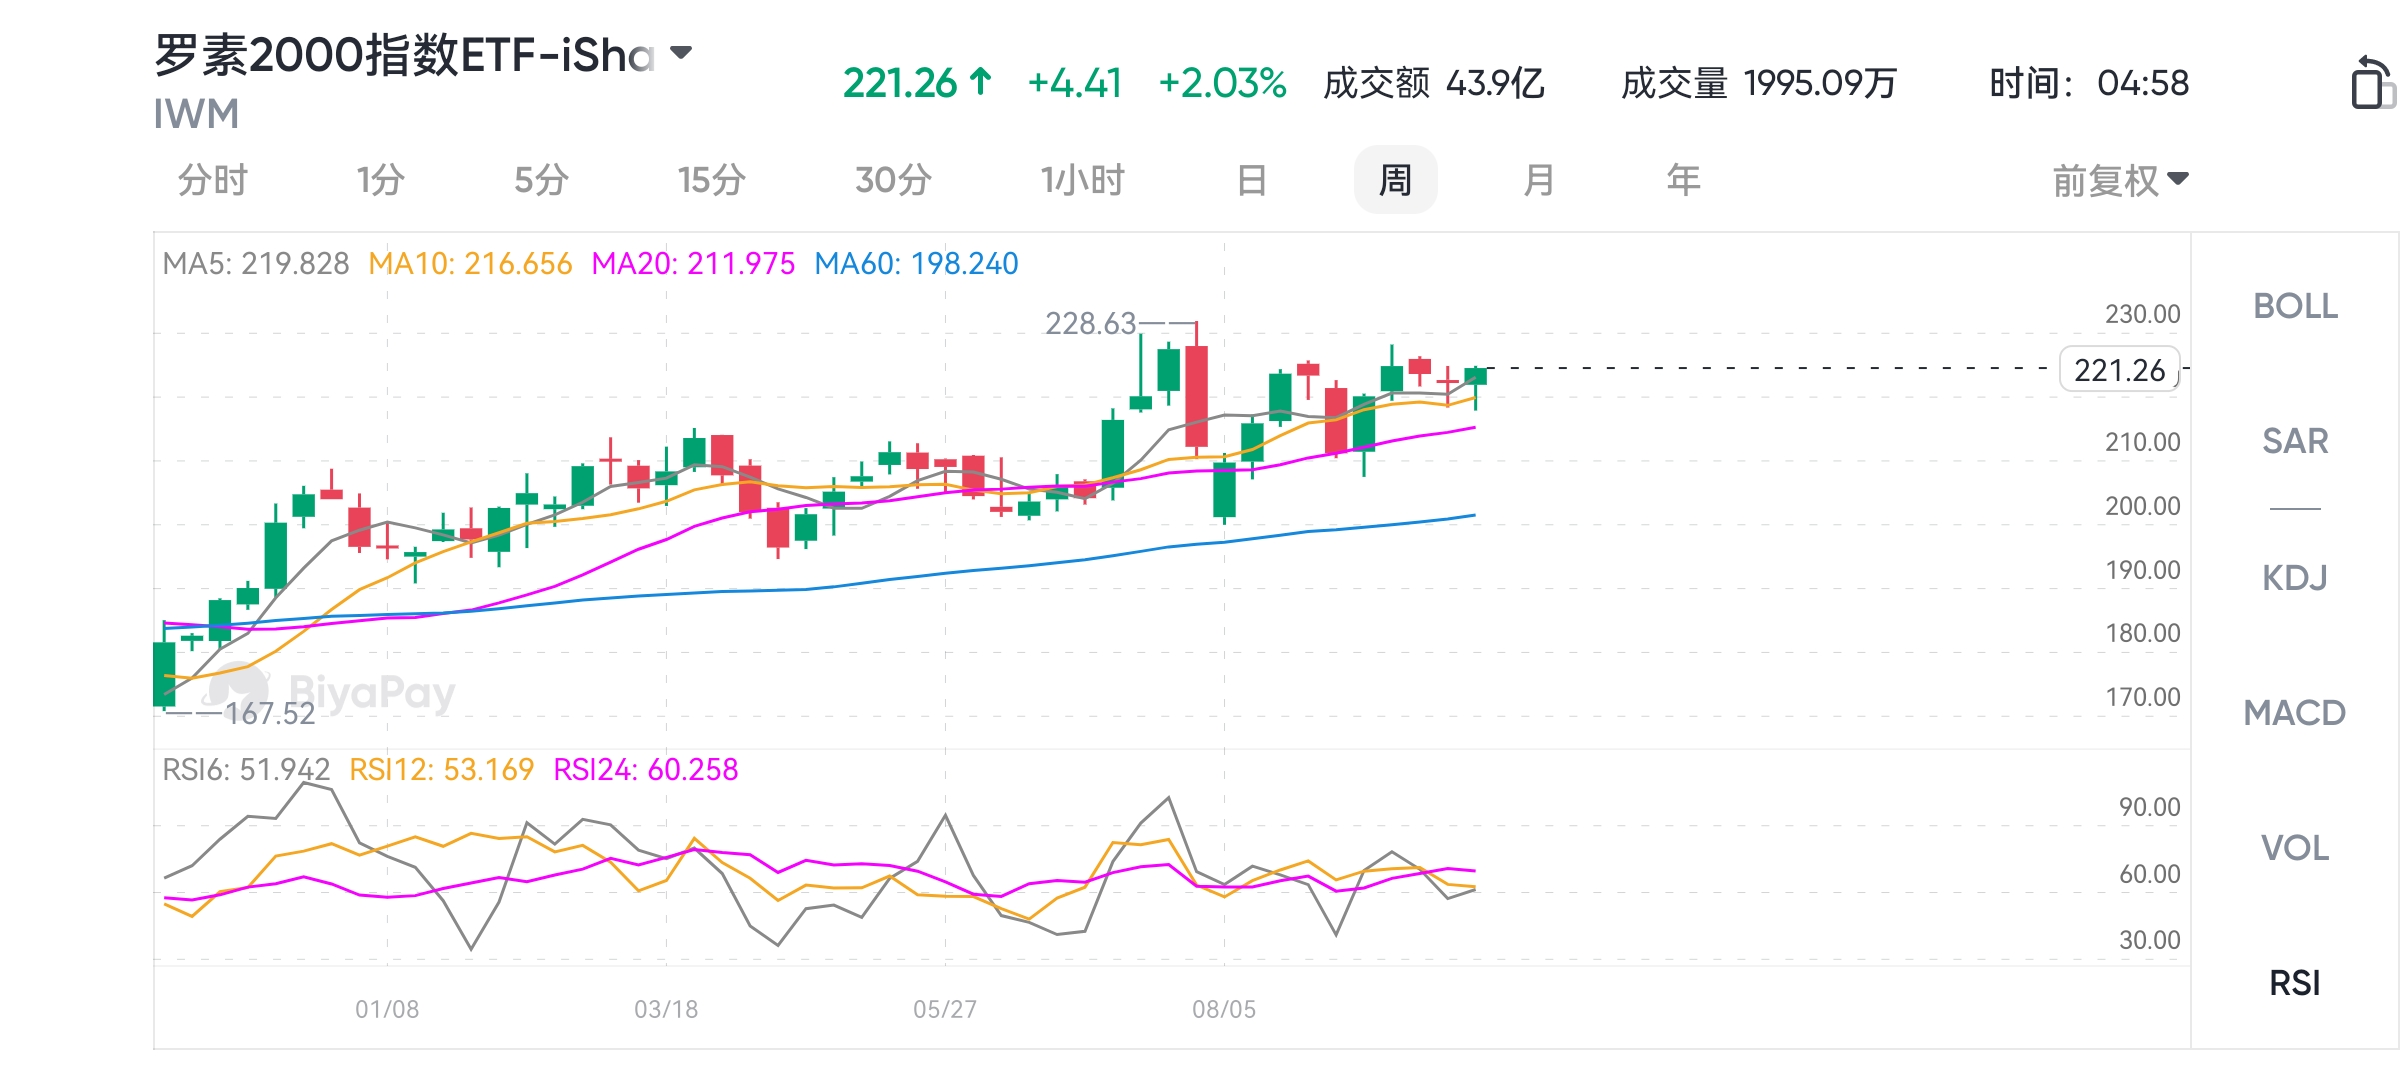Expand the stock name dropdown arrow
This screenshot has height=1080, width=2400.
click(x=681, y=53)
